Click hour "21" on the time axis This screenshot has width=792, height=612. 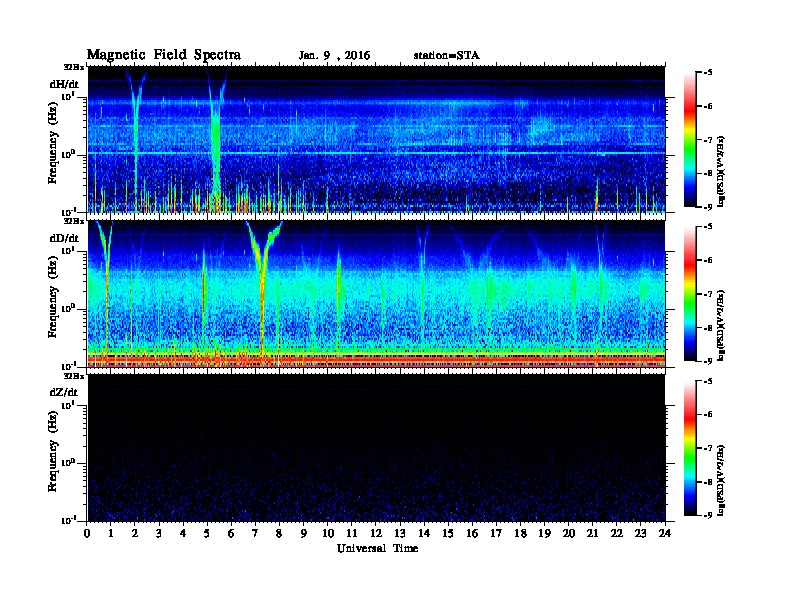click(x=592, y=533)
